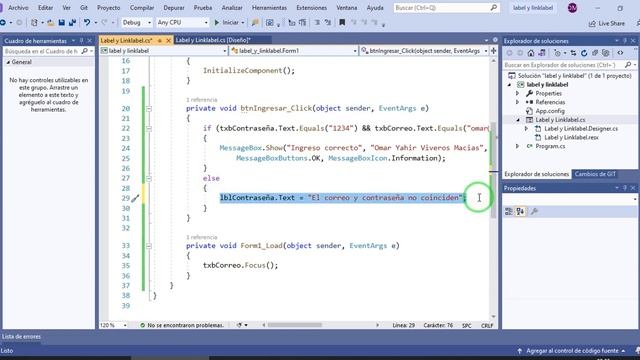Click the Open file folder icon
Image resolution: width=640 pixels, height=360 pixels.
click(51, 22)
